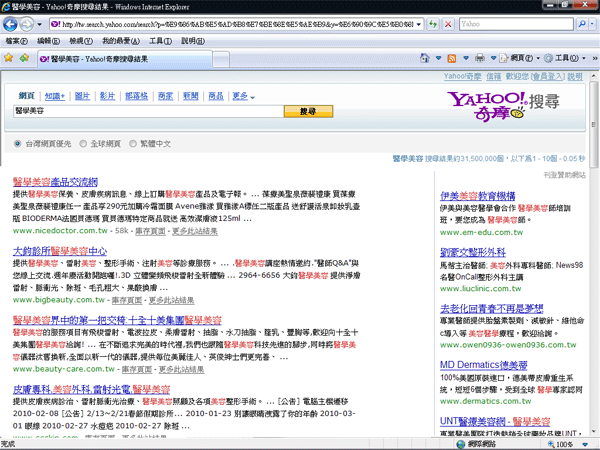Click the empty New Tab button

tap(221, 59)
